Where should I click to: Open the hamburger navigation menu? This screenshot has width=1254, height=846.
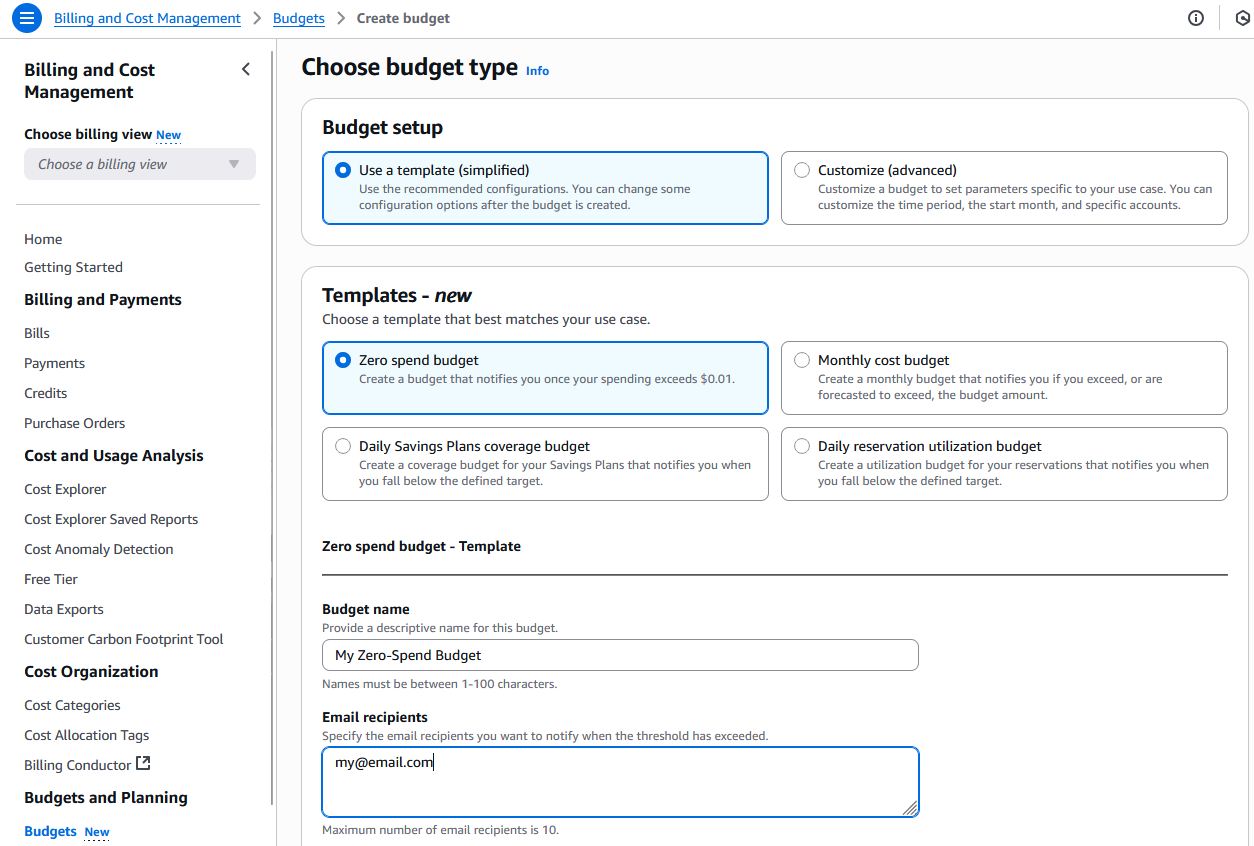click(x=27, y=18)
